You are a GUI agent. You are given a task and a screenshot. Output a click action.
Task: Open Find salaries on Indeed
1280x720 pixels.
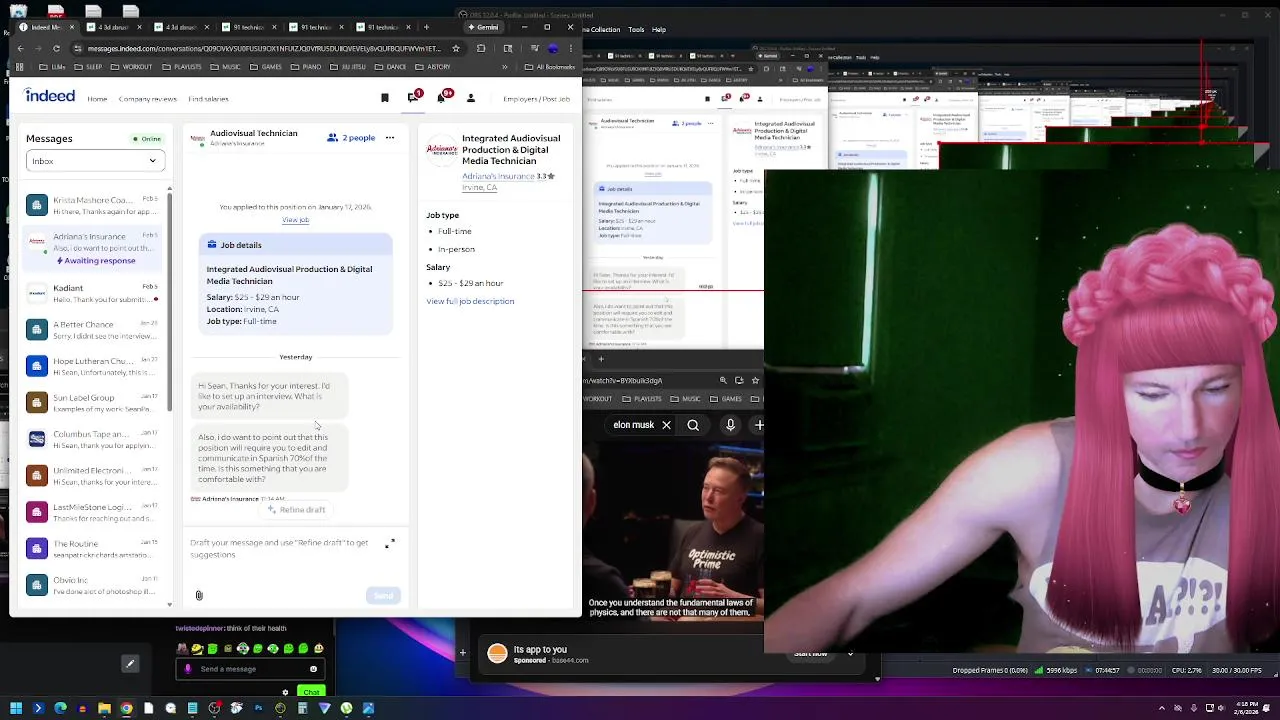coord(208,99)
